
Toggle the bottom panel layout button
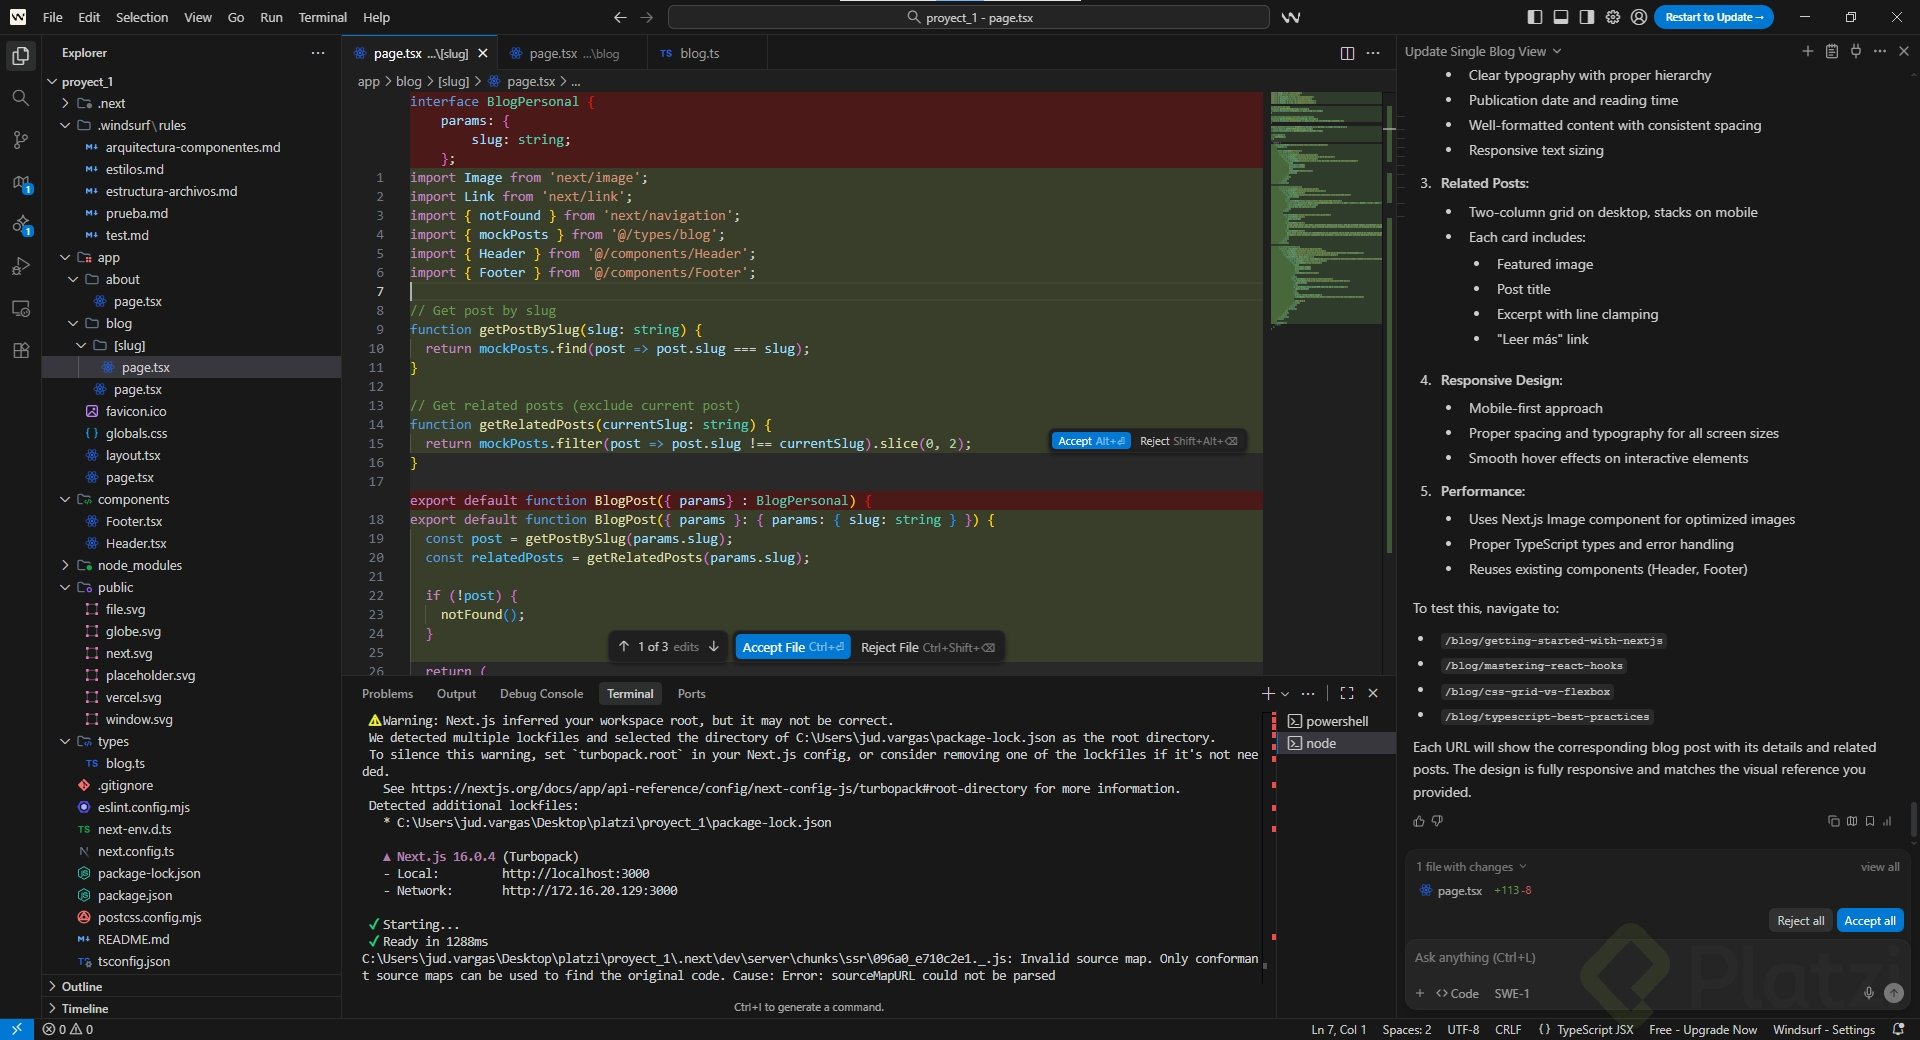pyautogui.click(x=1561, y=17)
